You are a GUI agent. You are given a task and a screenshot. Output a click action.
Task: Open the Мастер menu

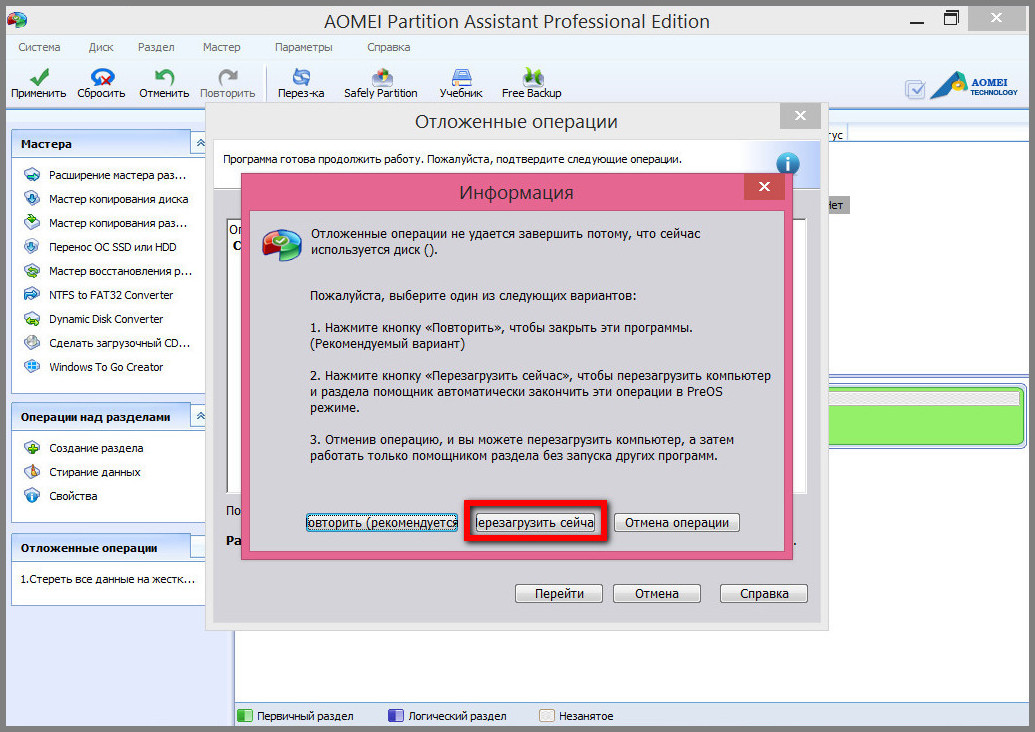221,48
